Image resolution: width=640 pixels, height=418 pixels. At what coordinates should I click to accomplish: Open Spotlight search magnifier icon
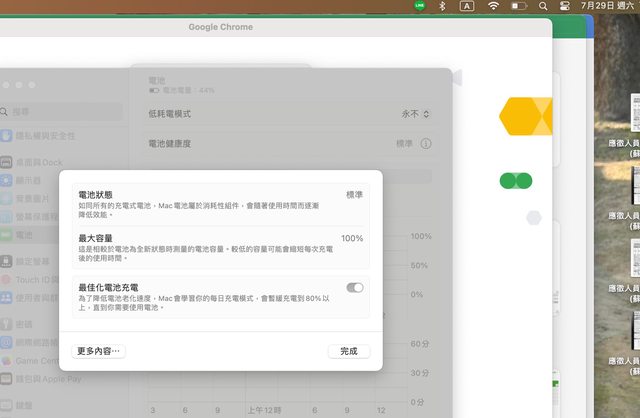click(543, 6)
